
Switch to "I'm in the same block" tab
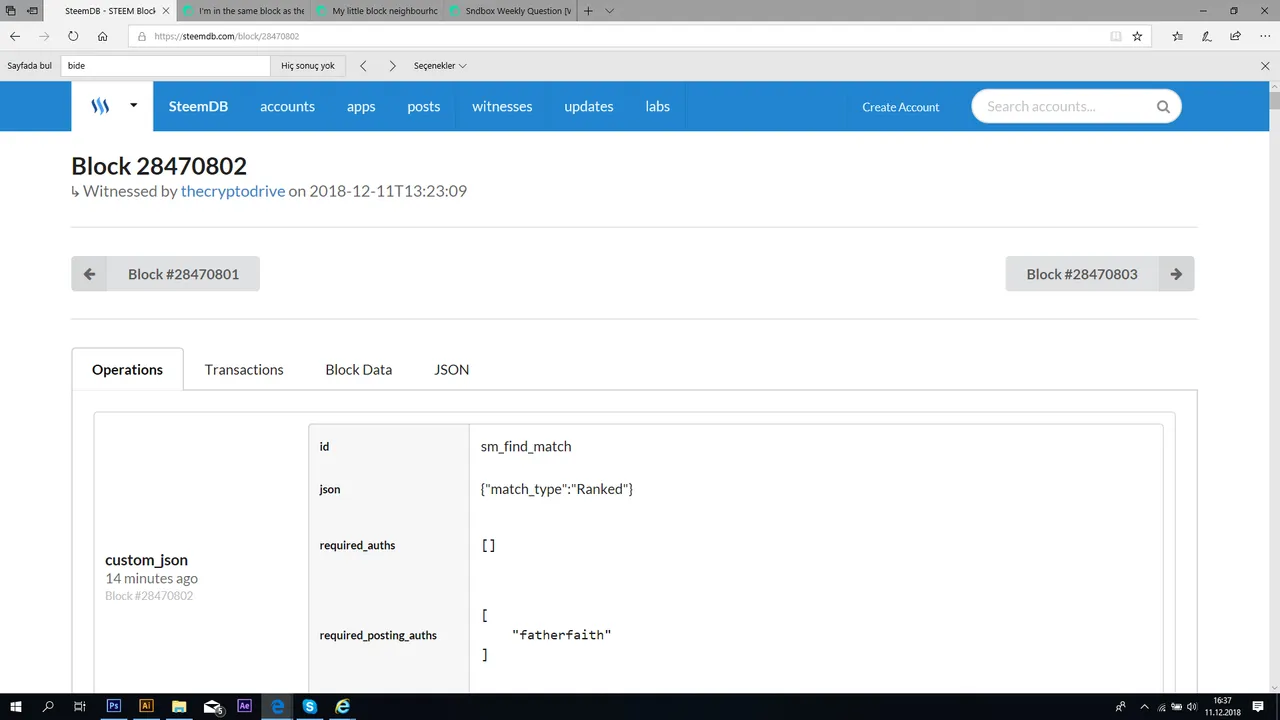pyautogui.click(x=244, y=11)
